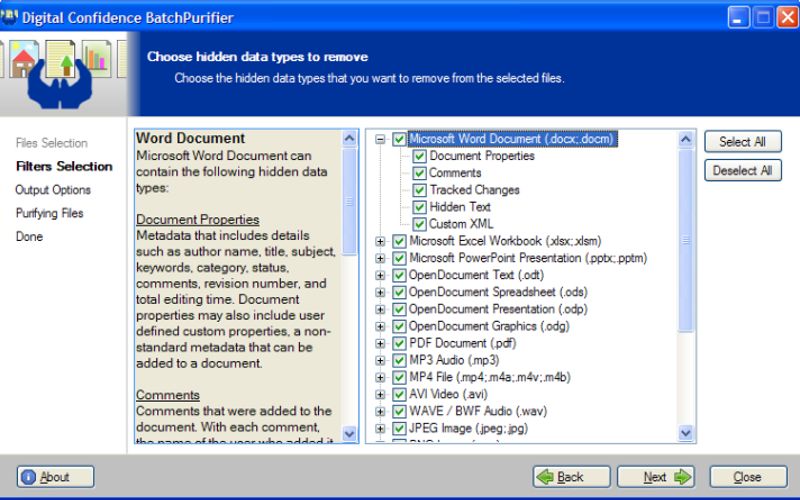Close window with red X button

(x=787, y=18)
